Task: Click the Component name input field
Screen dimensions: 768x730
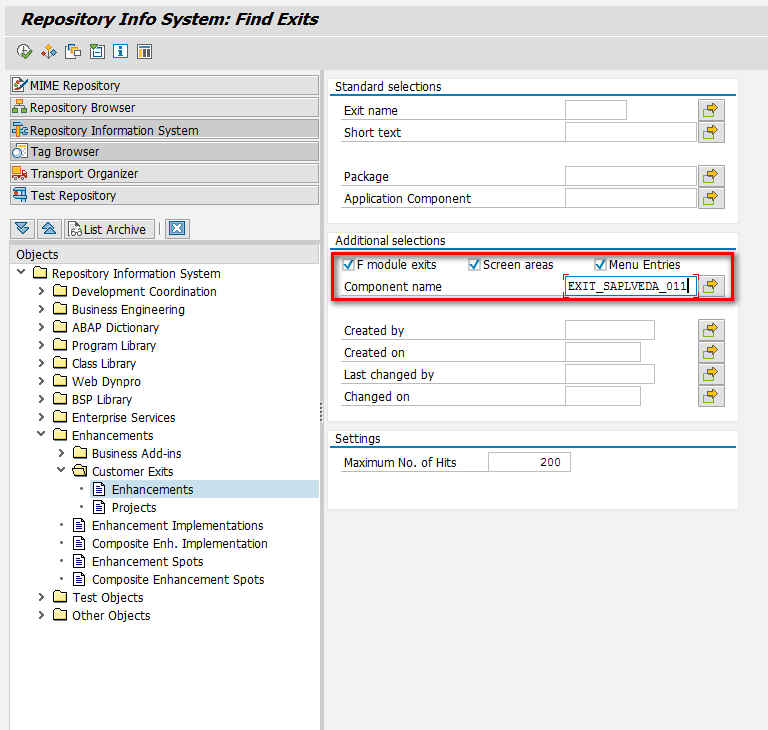Action: click(630, 286)
